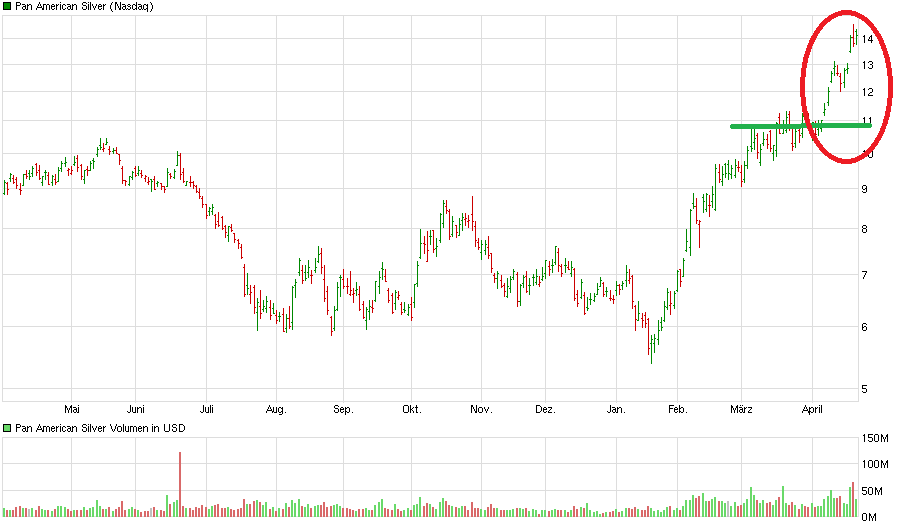Click the lowest candlestick in late January
Viewport: 900px width, 526px height.
coord(651,350)
